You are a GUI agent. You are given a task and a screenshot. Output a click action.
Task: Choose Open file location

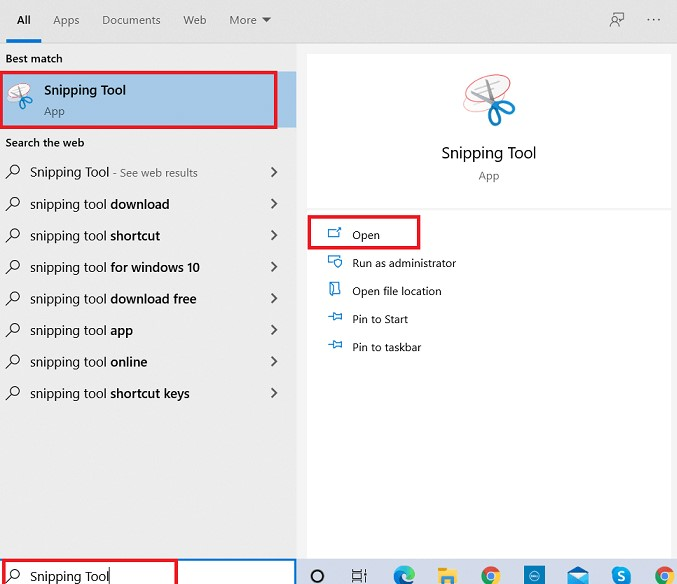coord(384,291)
